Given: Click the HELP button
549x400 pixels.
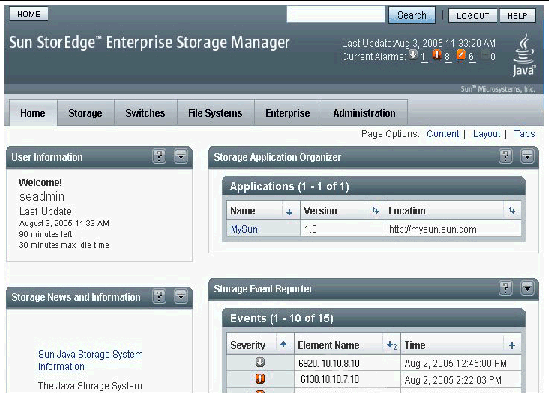Looking at the screenshot, I should click(517, 16).
